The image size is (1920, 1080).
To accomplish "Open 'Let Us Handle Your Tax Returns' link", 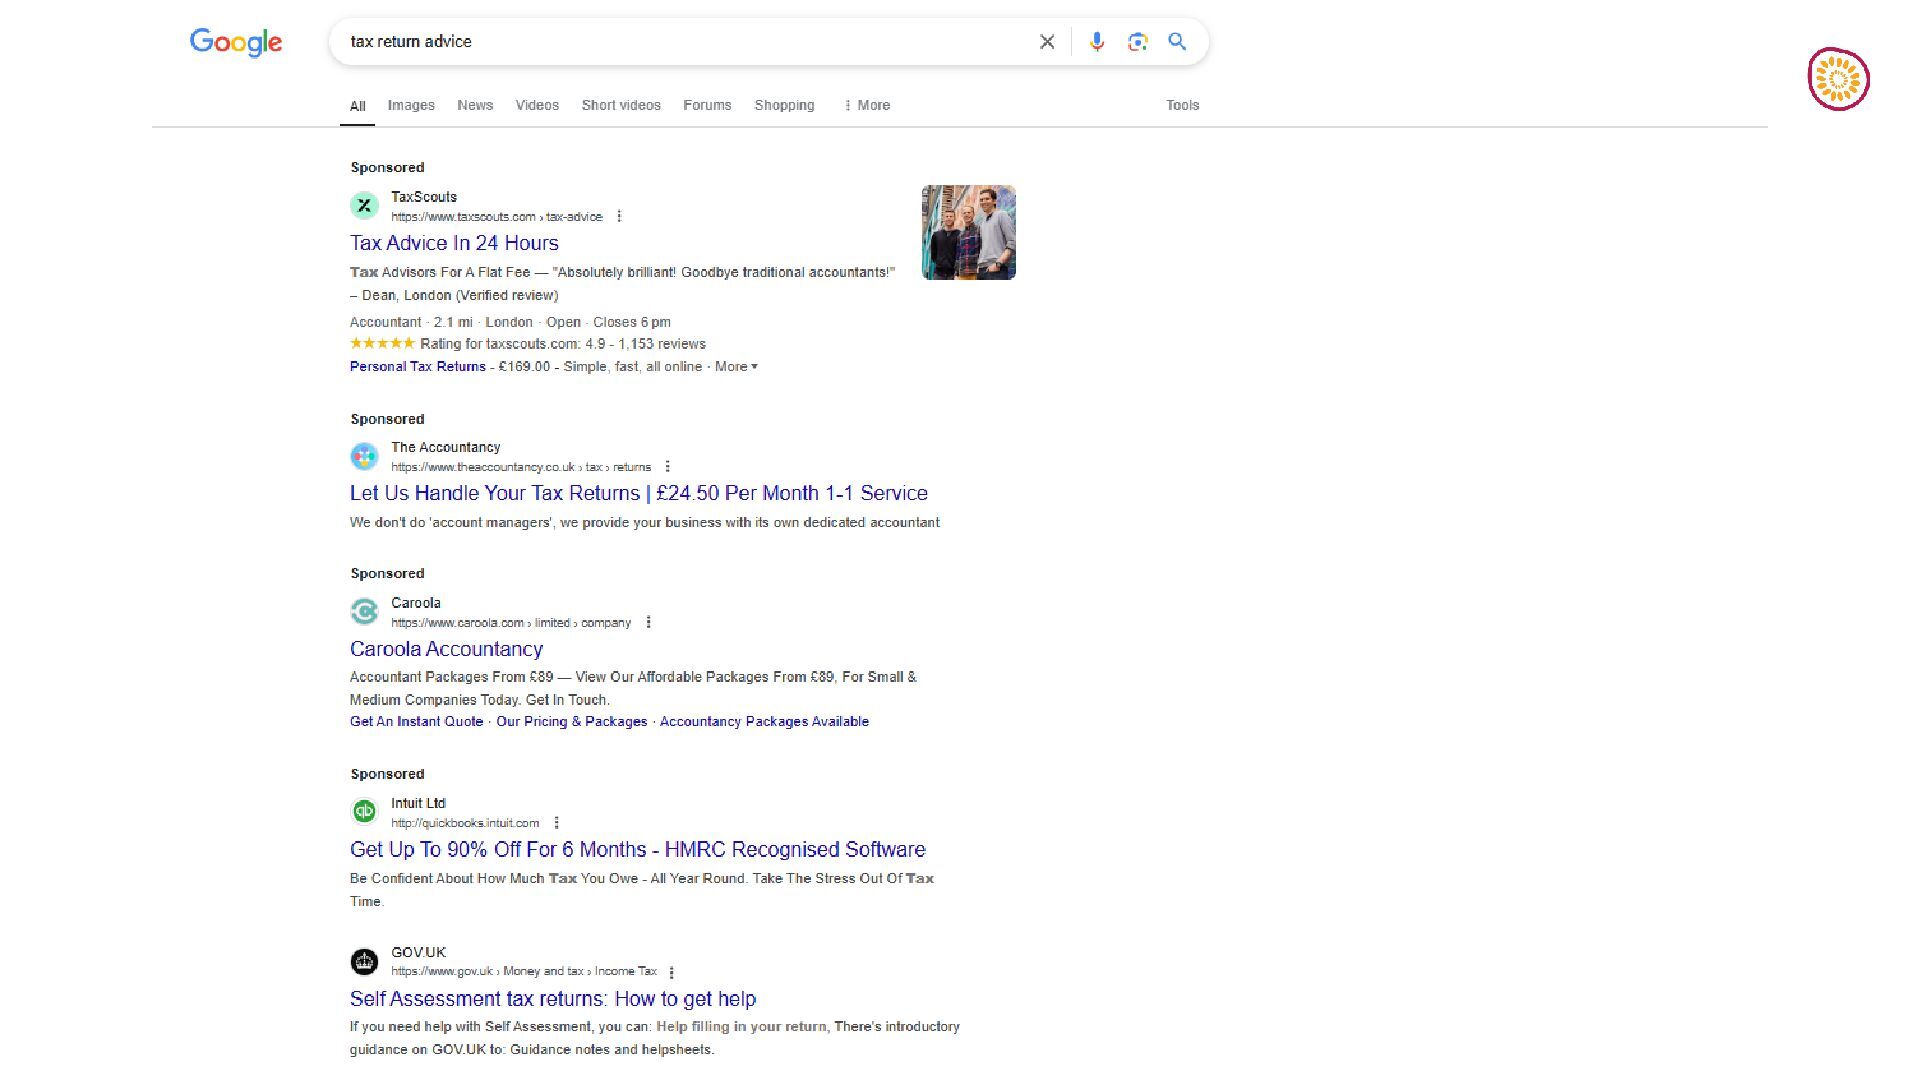I will pyautogui.click(x=639, y=493).
